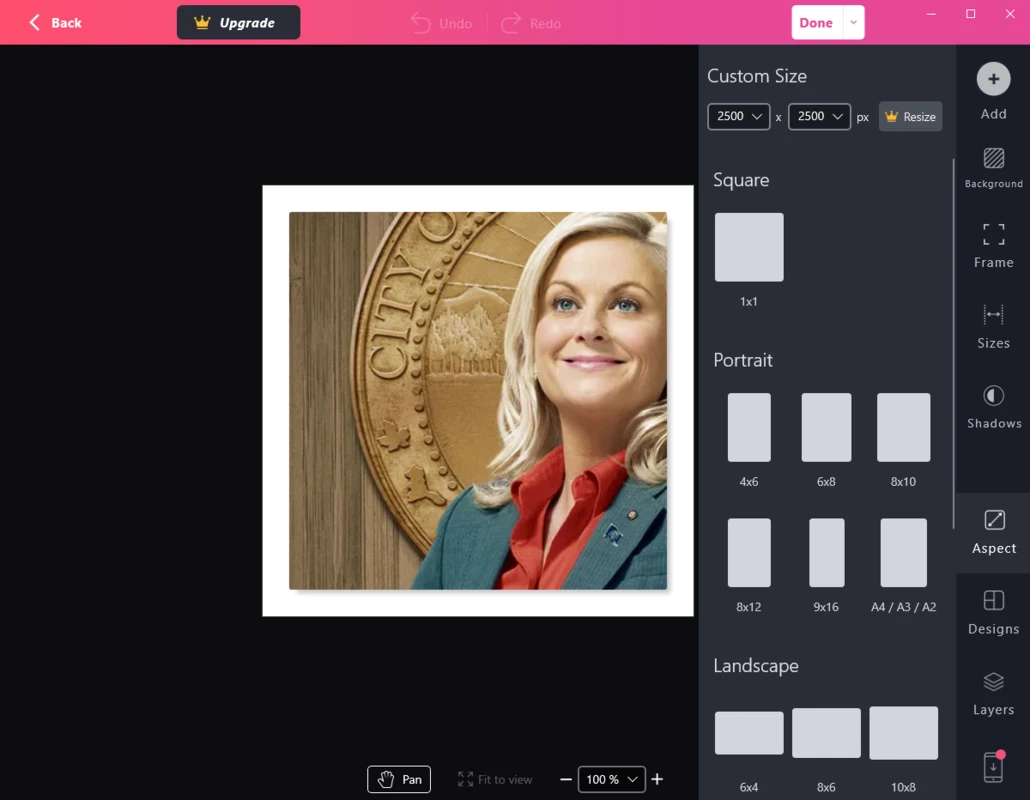Select the Aspect tab
Viewport: 1030px width, 800px height.
[993, 532]
